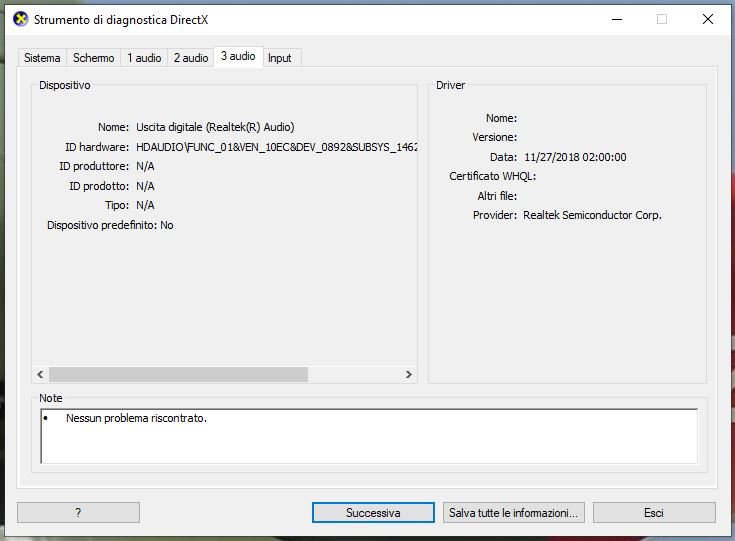Click the hardware ID value HDAUDIO\FUNC_01

[277, 147]
